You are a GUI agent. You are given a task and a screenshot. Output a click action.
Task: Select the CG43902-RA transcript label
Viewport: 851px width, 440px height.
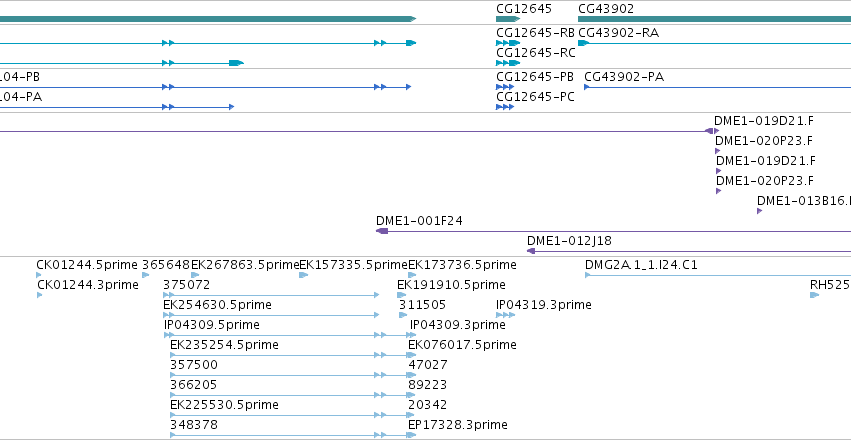tap(618, 33)
